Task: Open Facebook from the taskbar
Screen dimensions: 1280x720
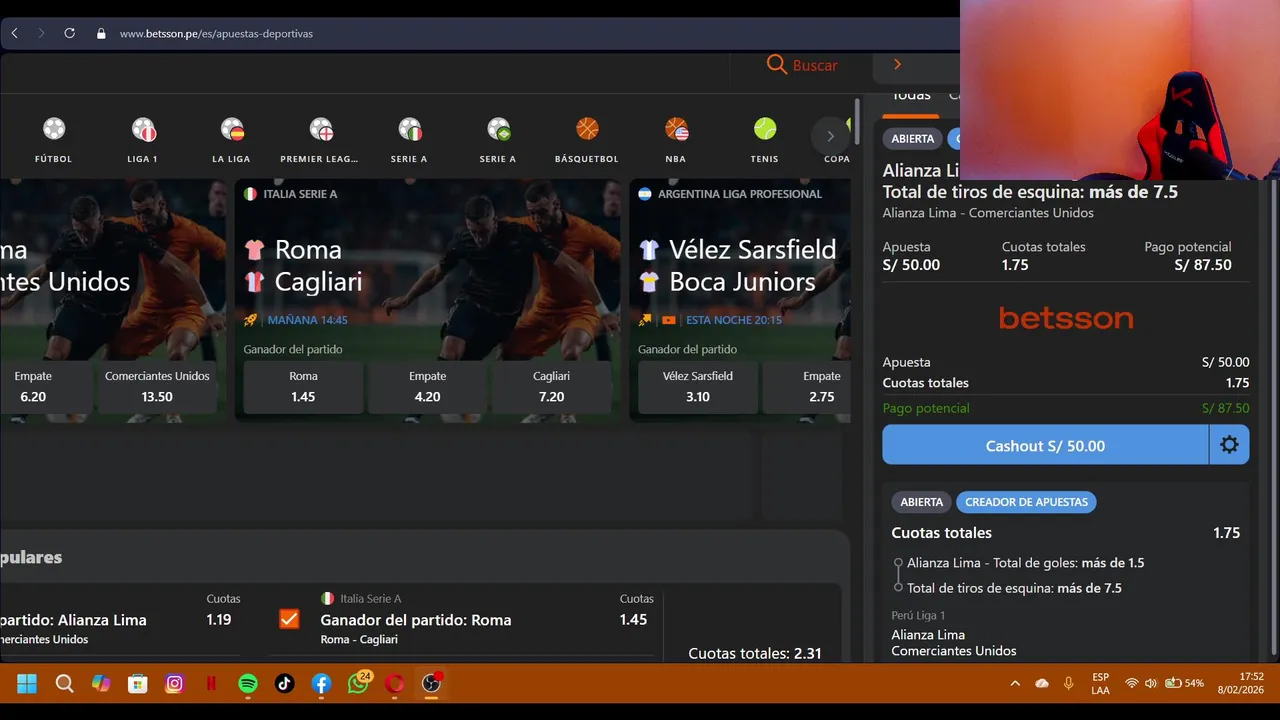Action: (321, 684)
